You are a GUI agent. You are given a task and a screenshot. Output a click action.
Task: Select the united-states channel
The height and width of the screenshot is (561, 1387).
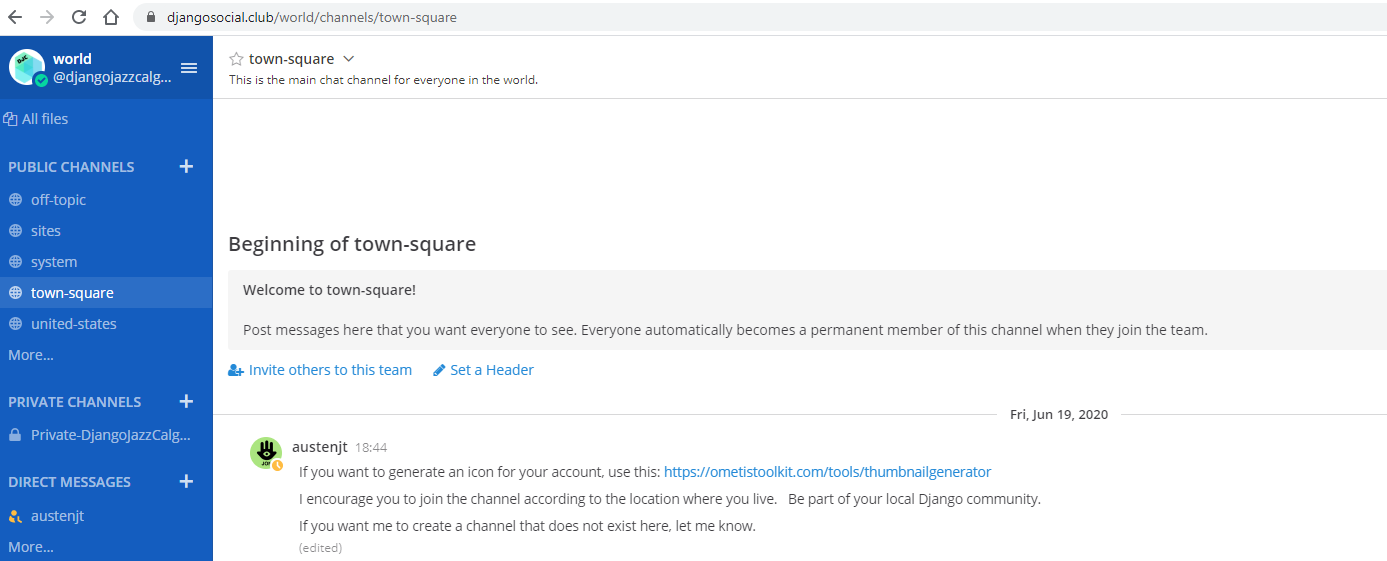click(73, 324)
